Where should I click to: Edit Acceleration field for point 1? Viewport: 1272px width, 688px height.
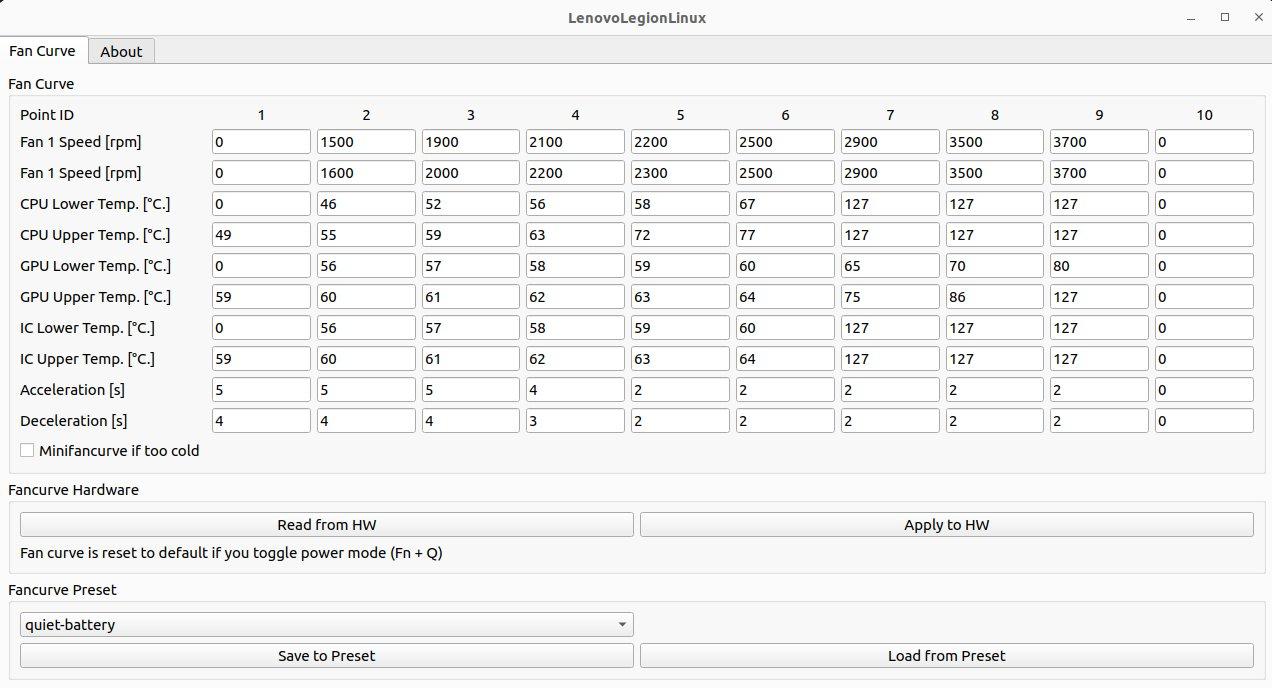coord(261,390)
